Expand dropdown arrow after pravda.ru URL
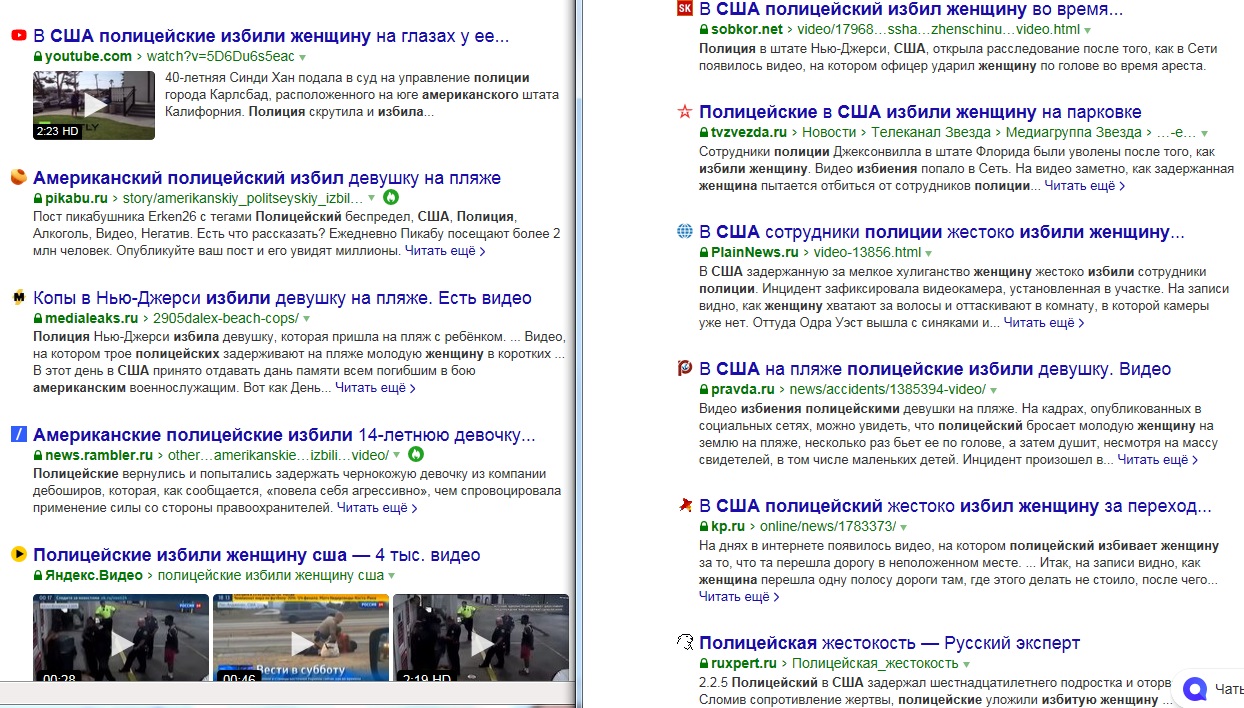Viewport: 1244px width, 708px height. coord(993,389)
